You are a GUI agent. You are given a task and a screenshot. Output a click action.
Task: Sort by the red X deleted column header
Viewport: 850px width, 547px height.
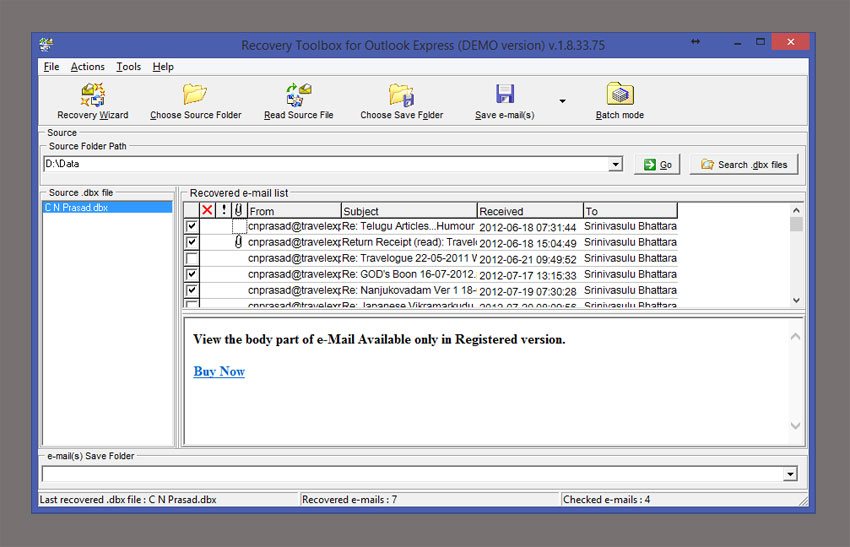tap(207, 210)
